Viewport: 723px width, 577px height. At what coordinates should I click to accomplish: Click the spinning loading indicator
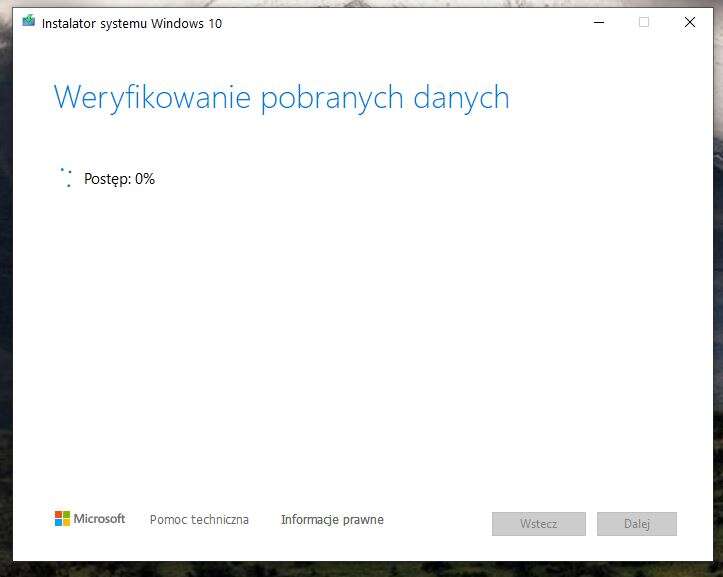[66, 178]
